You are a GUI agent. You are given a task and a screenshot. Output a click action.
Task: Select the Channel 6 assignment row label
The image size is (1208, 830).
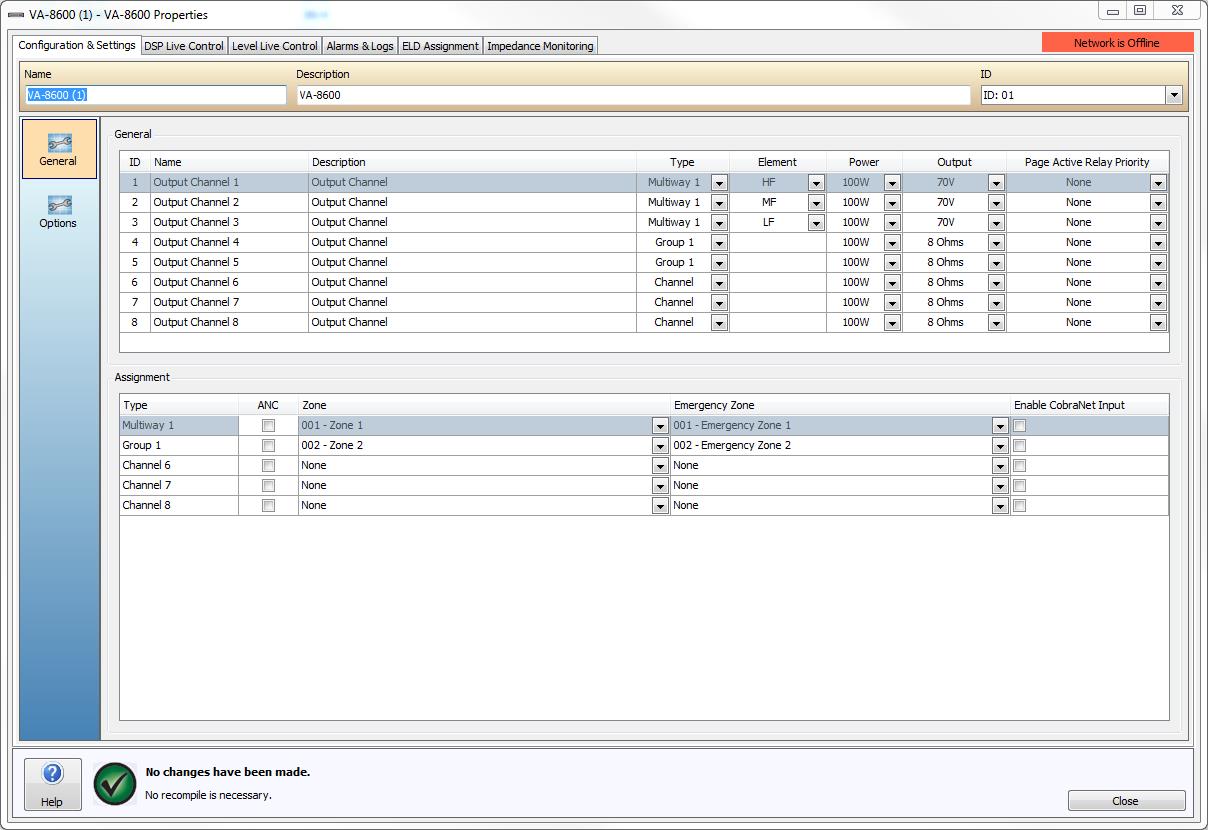coord(179,466)
